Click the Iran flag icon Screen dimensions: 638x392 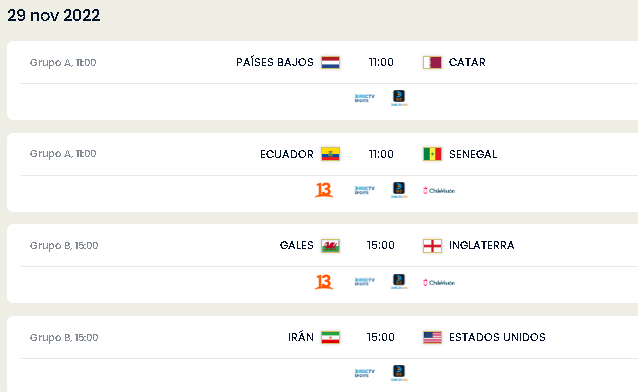point(330,337)
